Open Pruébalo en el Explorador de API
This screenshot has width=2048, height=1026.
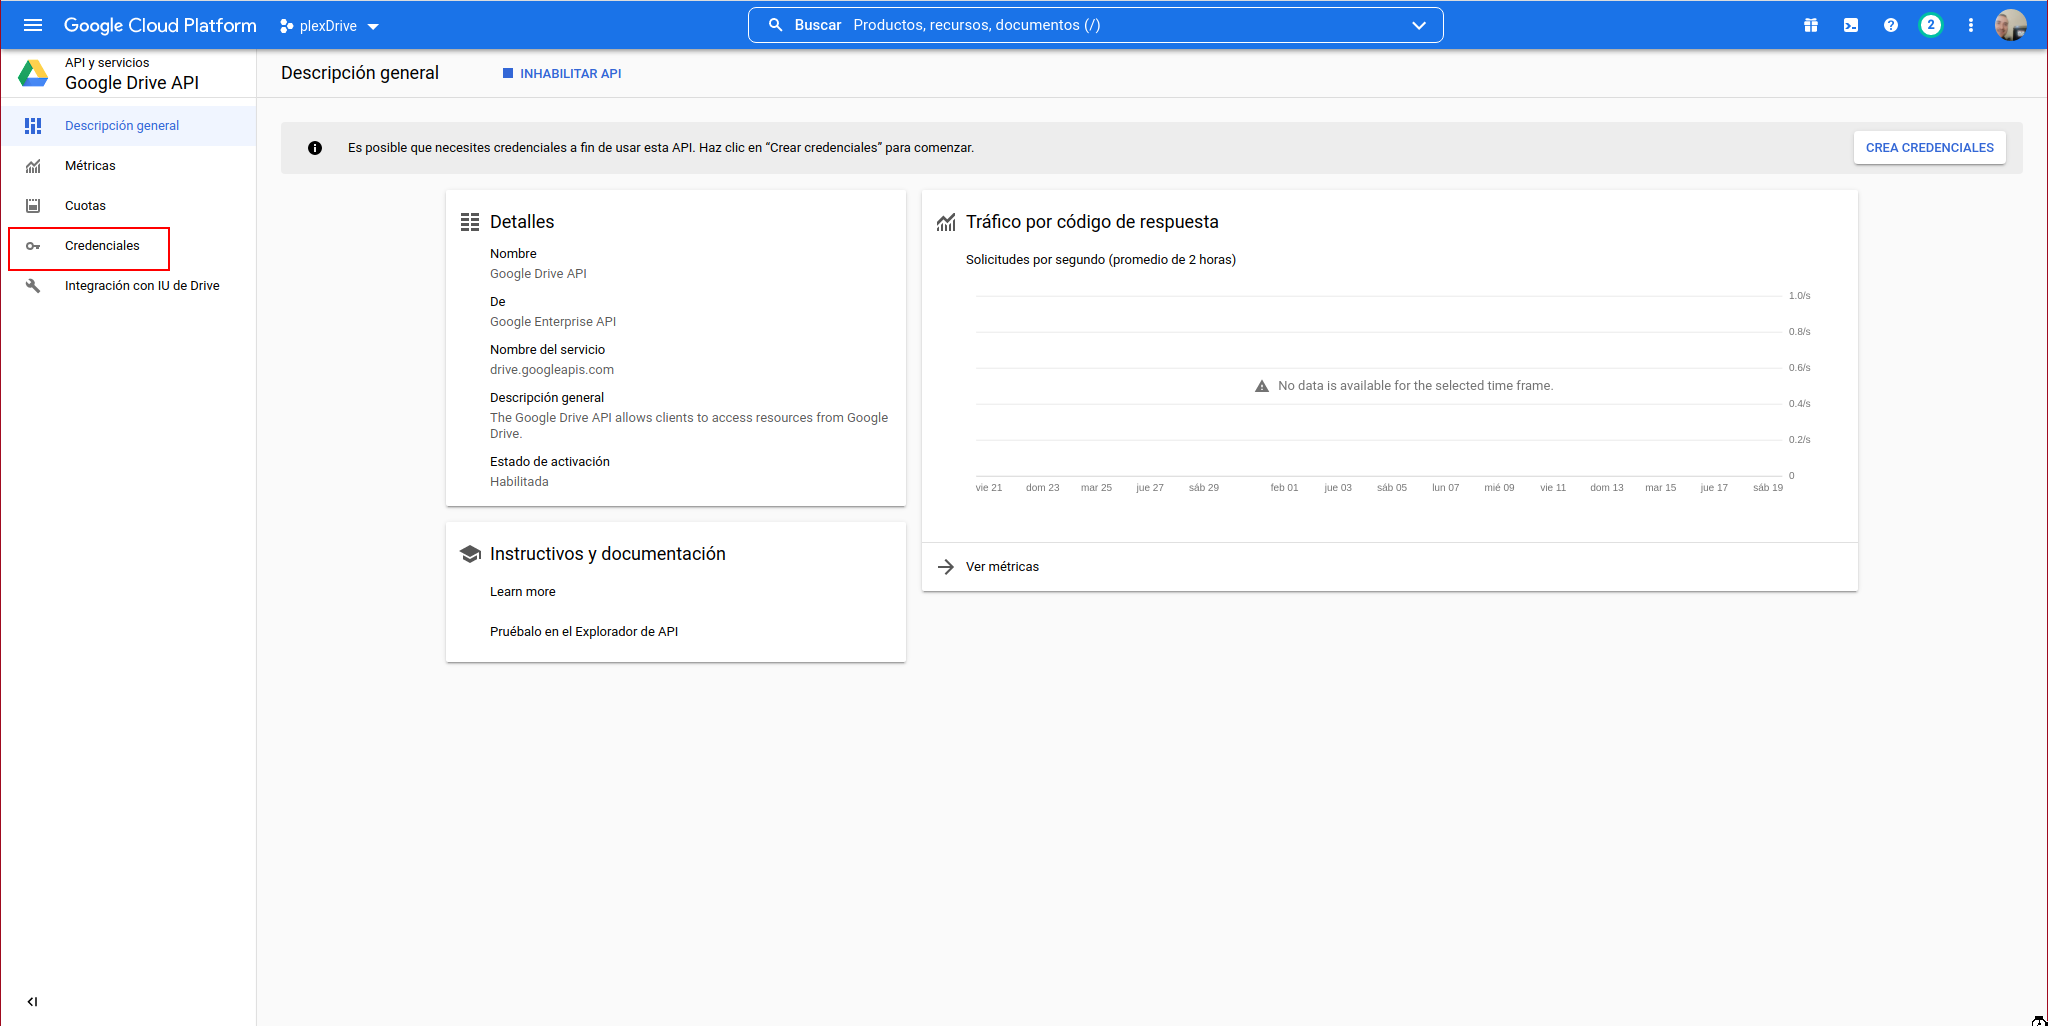click(x=584, y=632)
